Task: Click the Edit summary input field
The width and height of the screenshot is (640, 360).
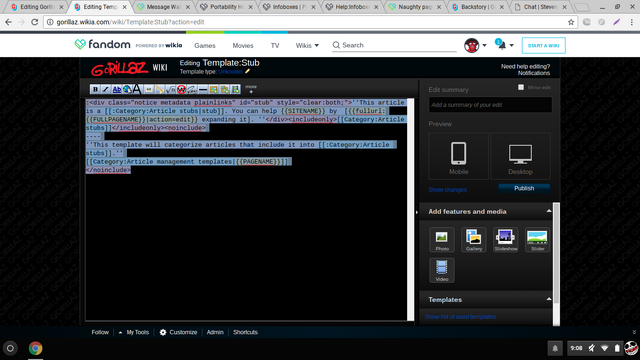Action: 490,105
